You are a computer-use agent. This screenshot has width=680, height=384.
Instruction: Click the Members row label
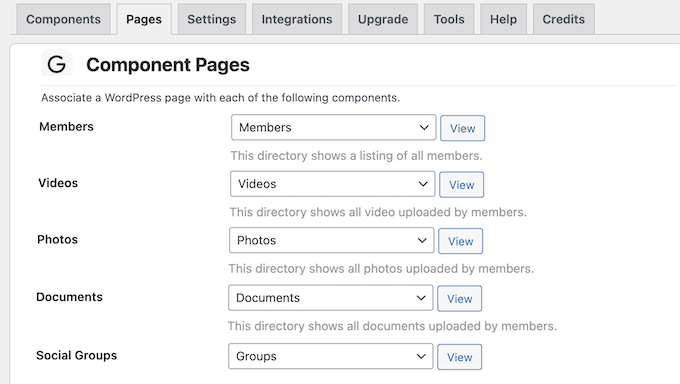(66, 127)
